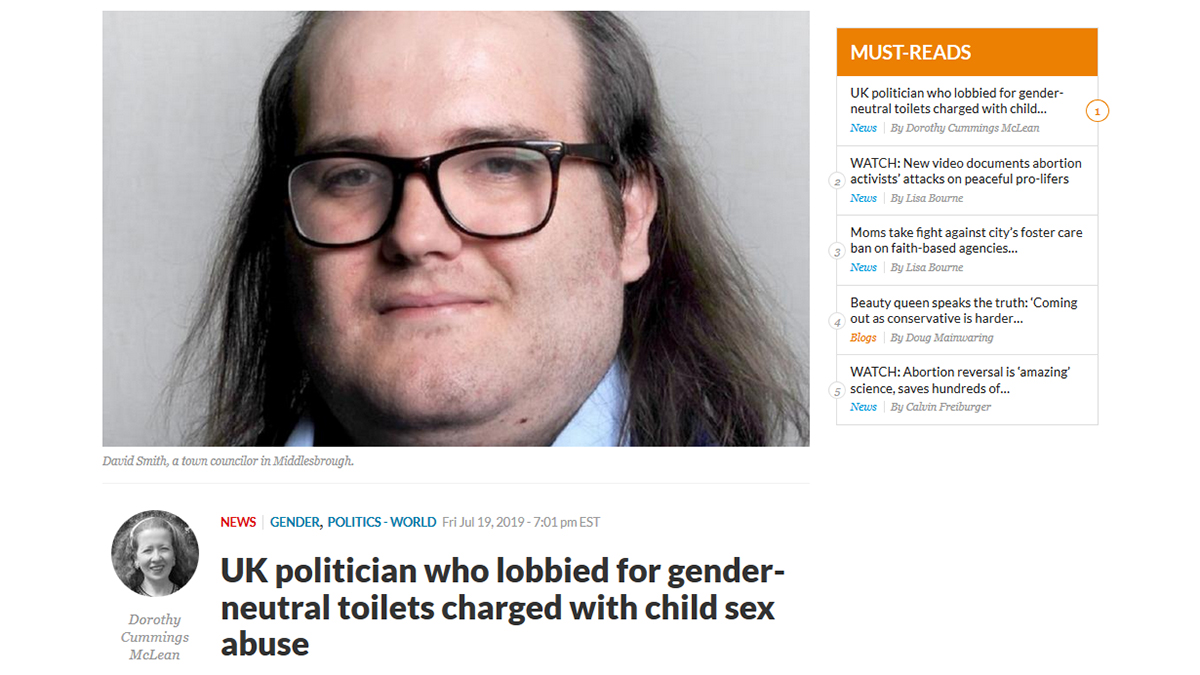Open the Abortion reversal is 'amazing' story
The image size is (1200, 675).
tap(961, 380)
